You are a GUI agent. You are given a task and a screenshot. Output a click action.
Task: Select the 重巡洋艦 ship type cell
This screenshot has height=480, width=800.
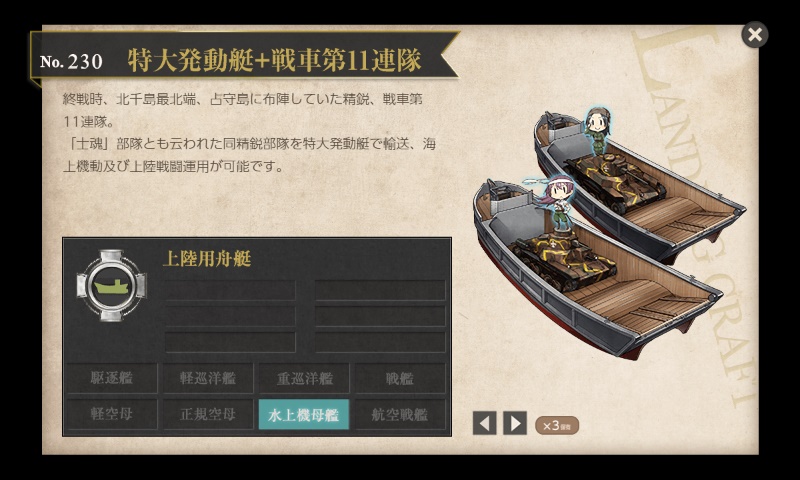point(304,378)
